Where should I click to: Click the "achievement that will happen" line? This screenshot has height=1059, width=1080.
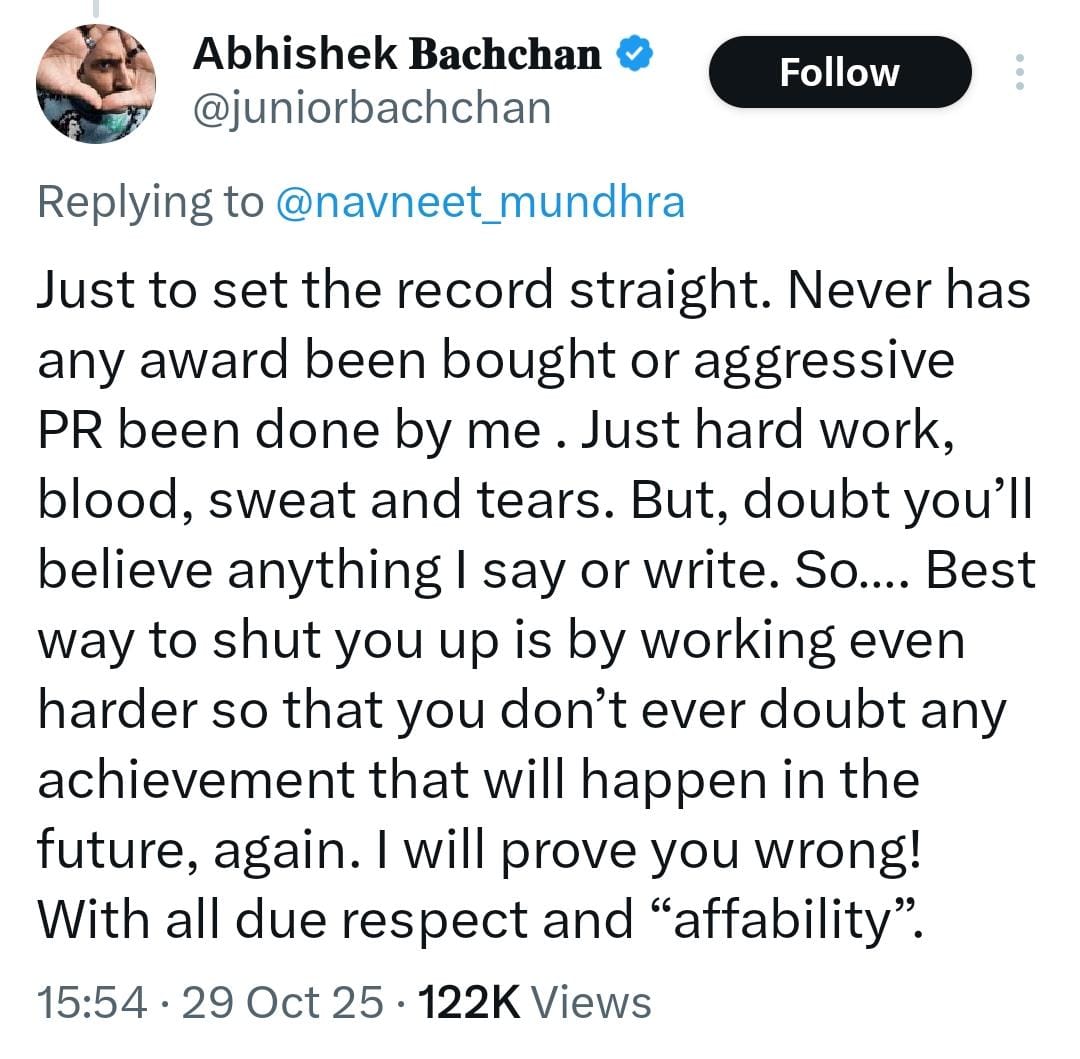(400, 779)
